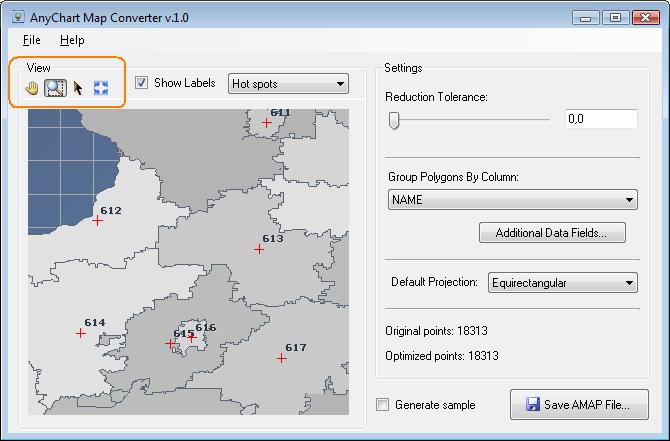Image resolution: width=670 pixels, height=441 pixels.
Task: Open the Default Projection Equirectangular dropdown
Action: click(562, 283)
